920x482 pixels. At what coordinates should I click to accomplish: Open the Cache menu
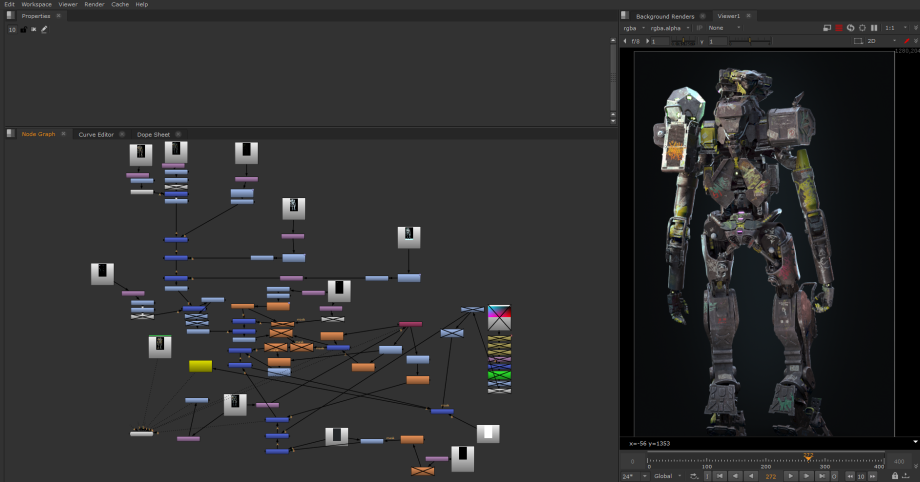tap(120, 4)
